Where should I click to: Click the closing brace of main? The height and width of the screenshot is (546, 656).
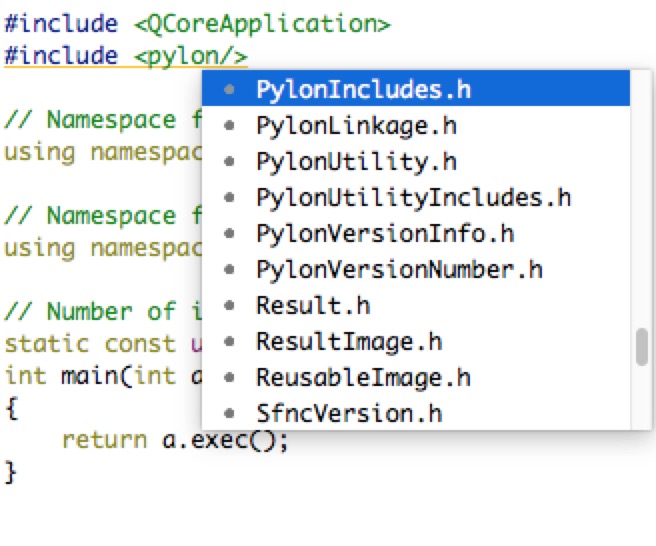click(x=10, y=472)
